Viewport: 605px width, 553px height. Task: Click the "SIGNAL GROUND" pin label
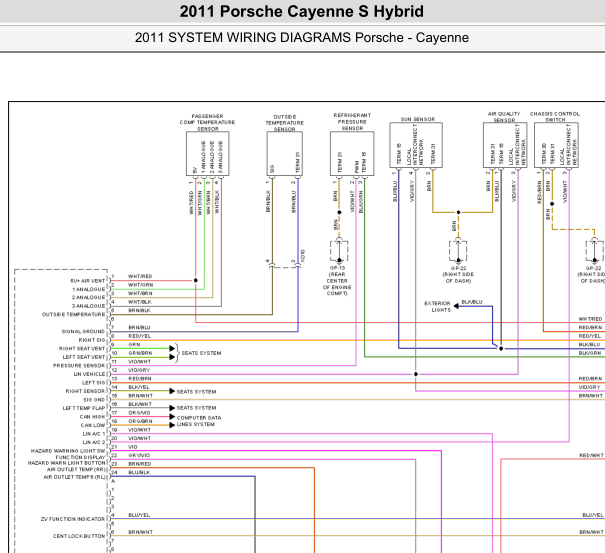point(83,331)
